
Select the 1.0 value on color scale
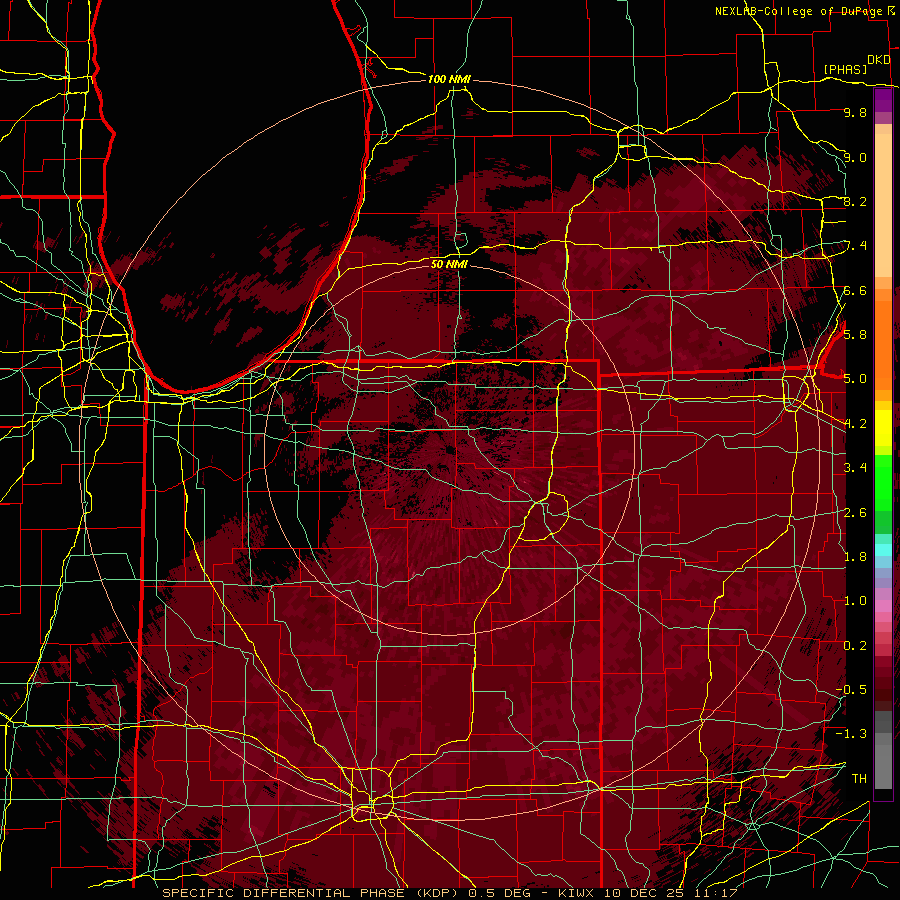[x=855, y=601]
